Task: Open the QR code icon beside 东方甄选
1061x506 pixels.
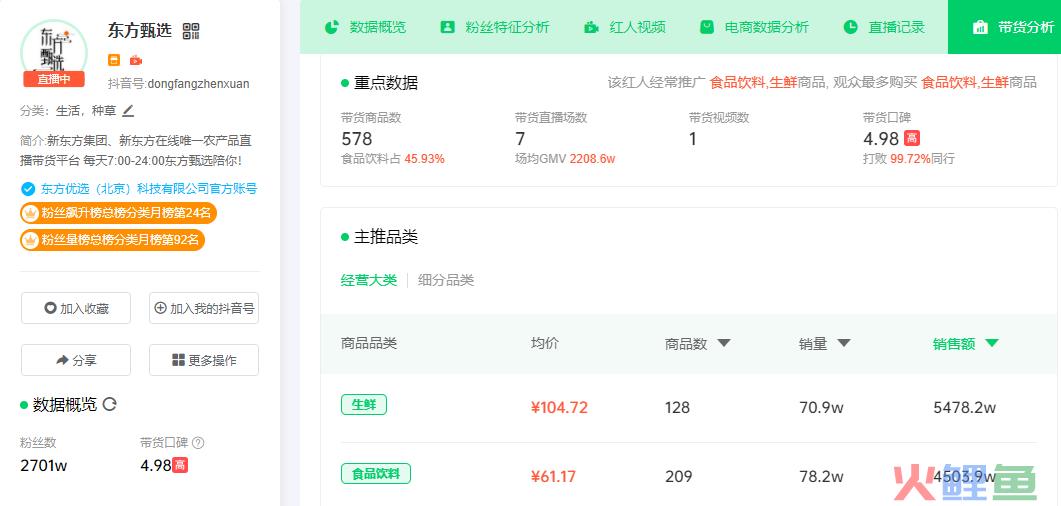Action: coord(191,30)
